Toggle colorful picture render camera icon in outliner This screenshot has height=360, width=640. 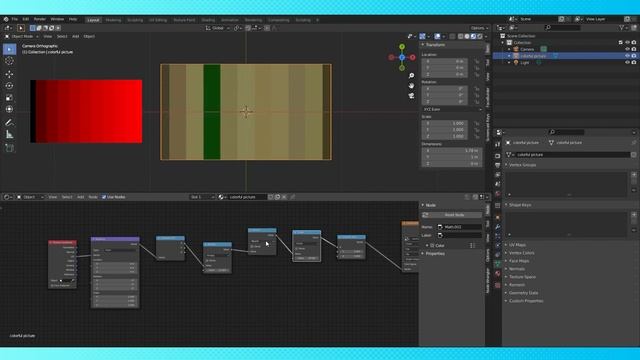634,56
